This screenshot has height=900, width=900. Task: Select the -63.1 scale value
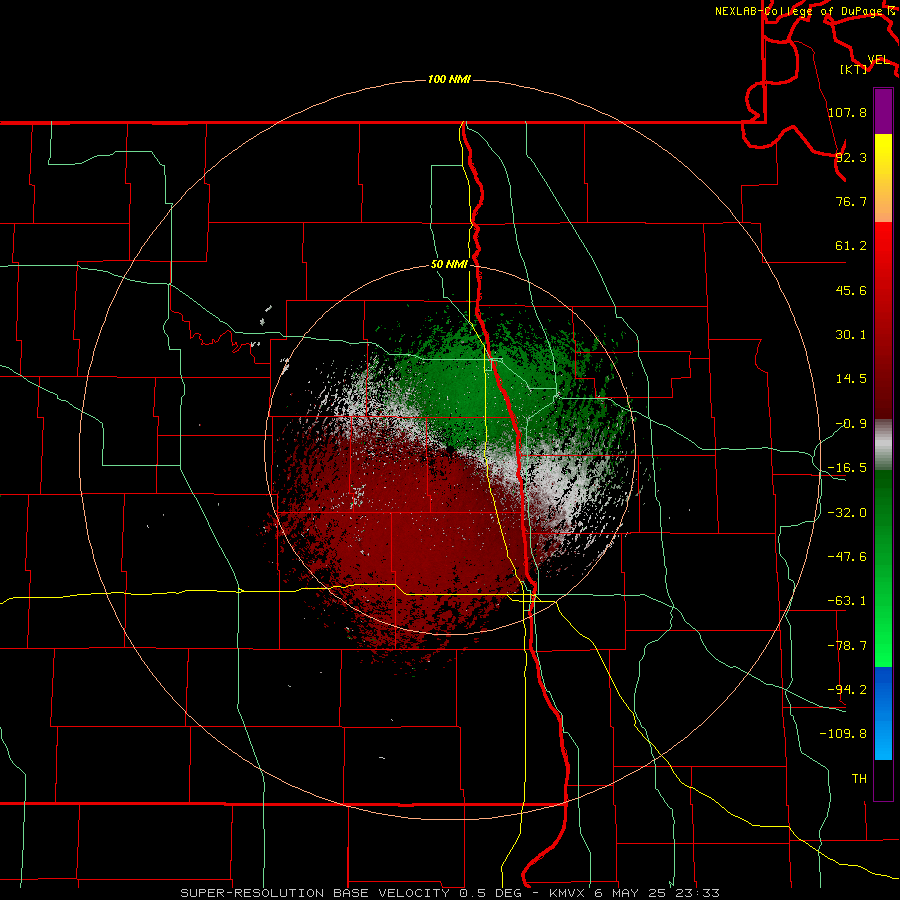coord(847,601)
